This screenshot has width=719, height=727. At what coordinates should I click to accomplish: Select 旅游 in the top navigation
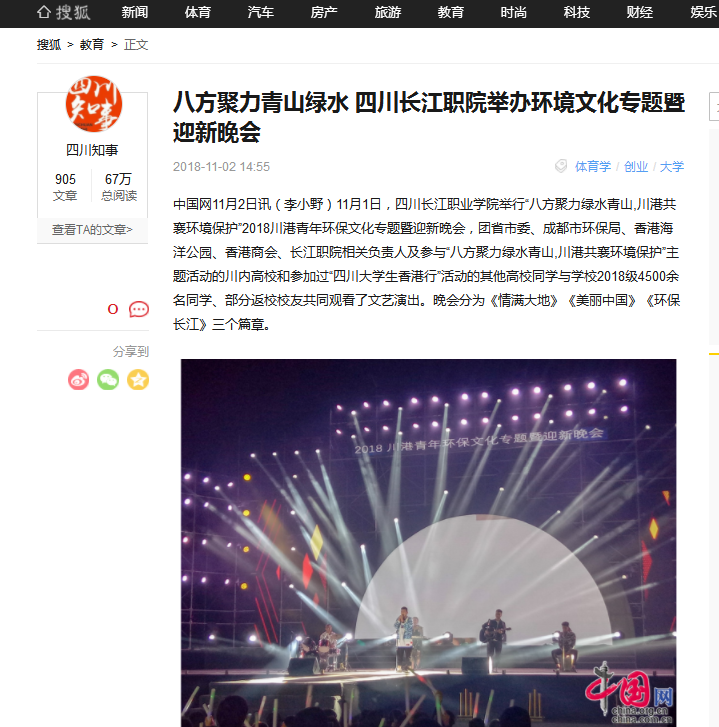click(x=388, y=12)
